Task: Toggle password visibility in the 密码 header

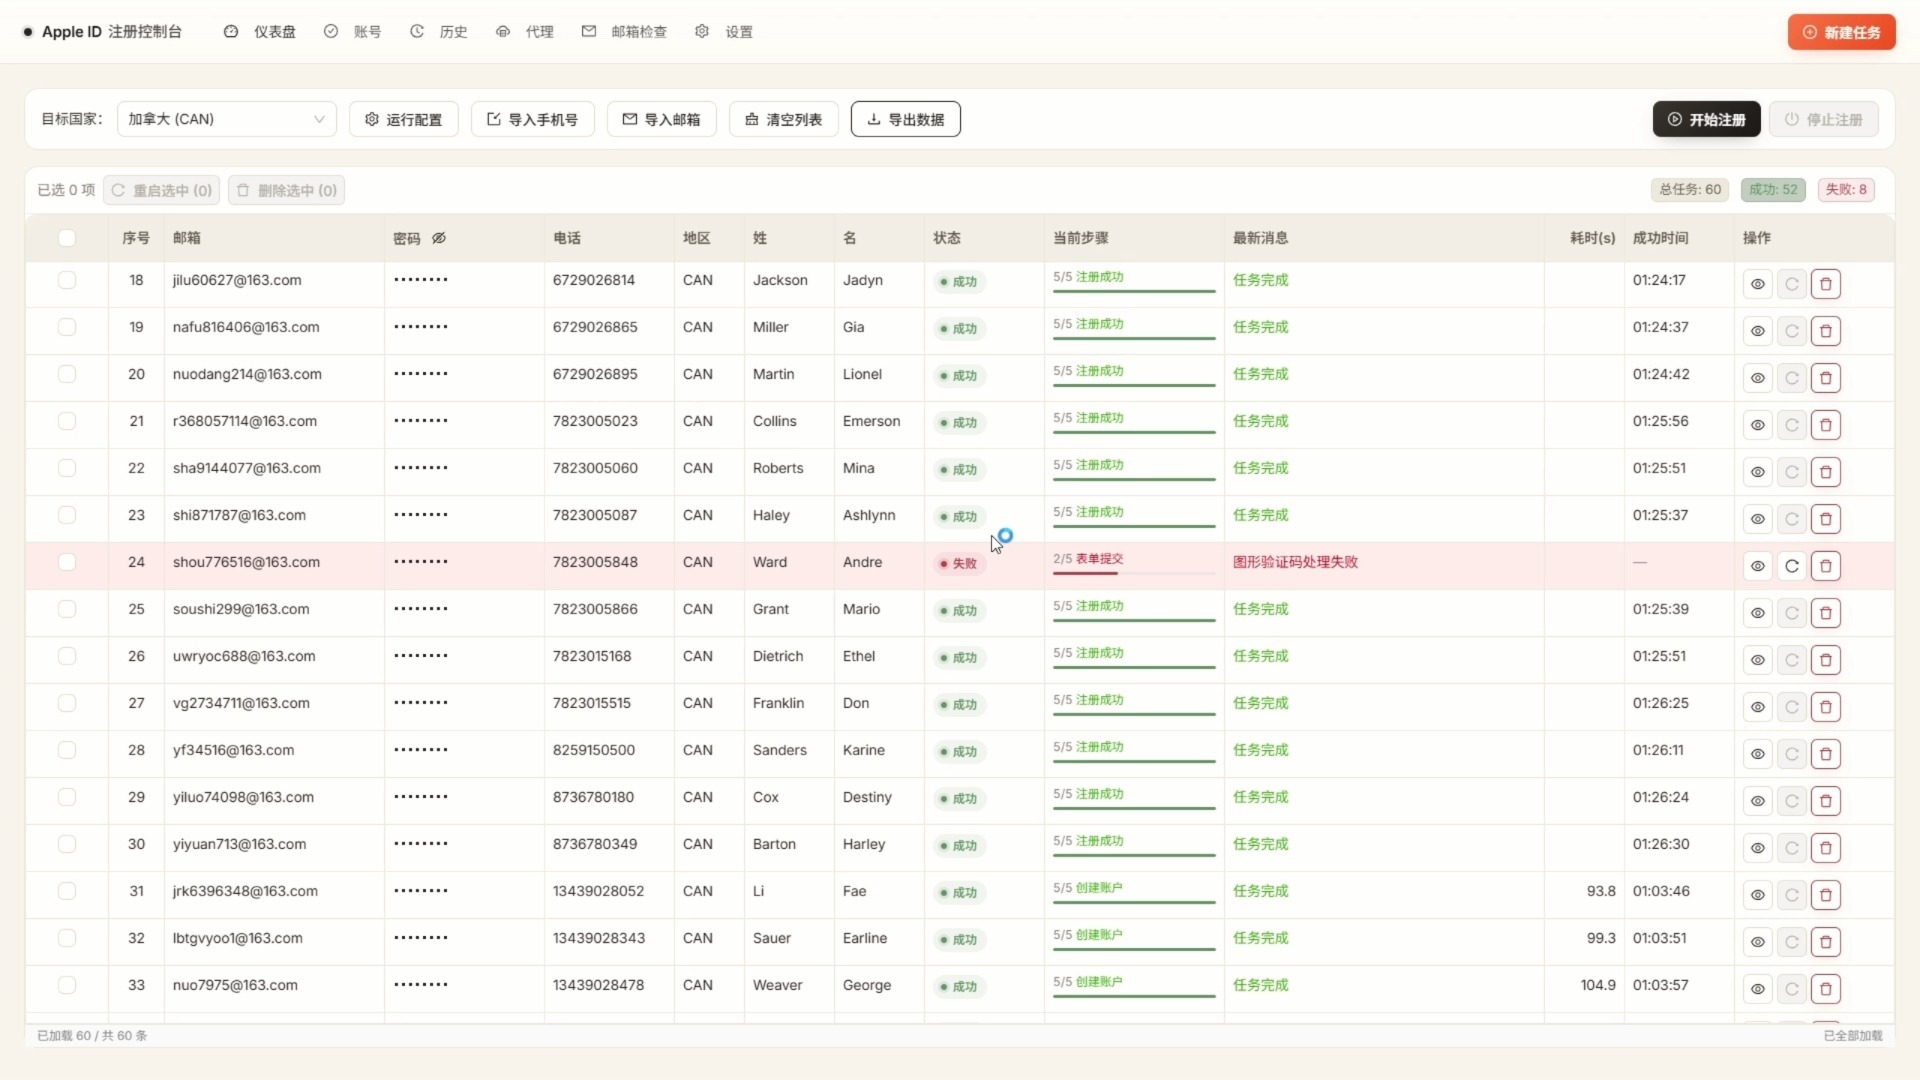Action: click(x=439, y=238)
